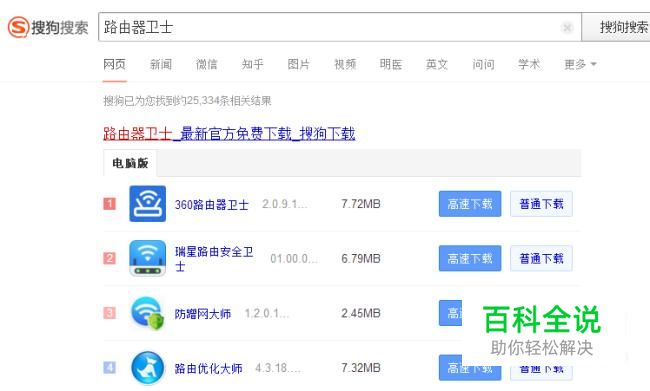Open the 防蹭网大师 name link

(202, 313)
